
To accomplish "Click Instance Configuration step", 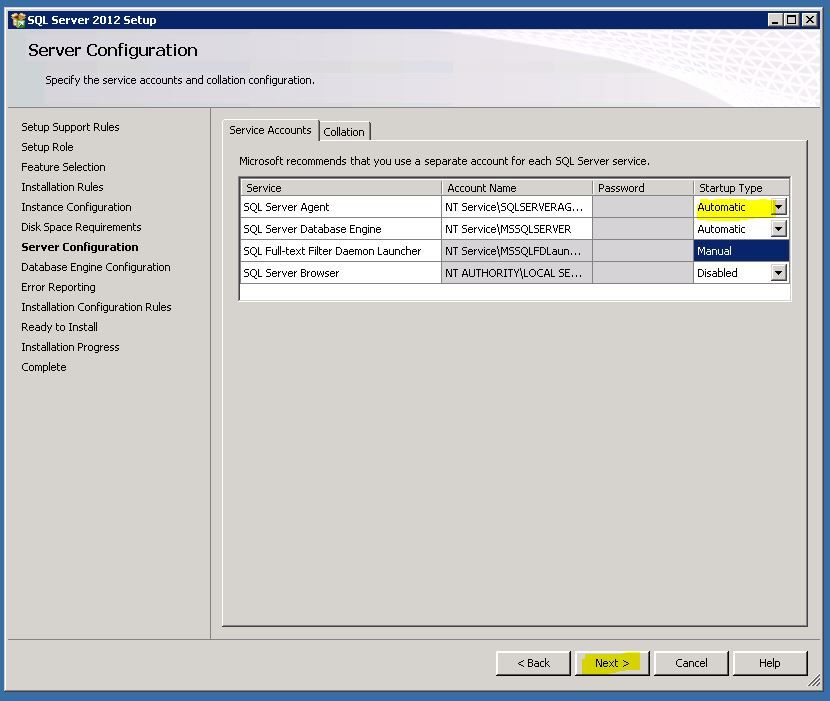I will click(x=76, y=207).
